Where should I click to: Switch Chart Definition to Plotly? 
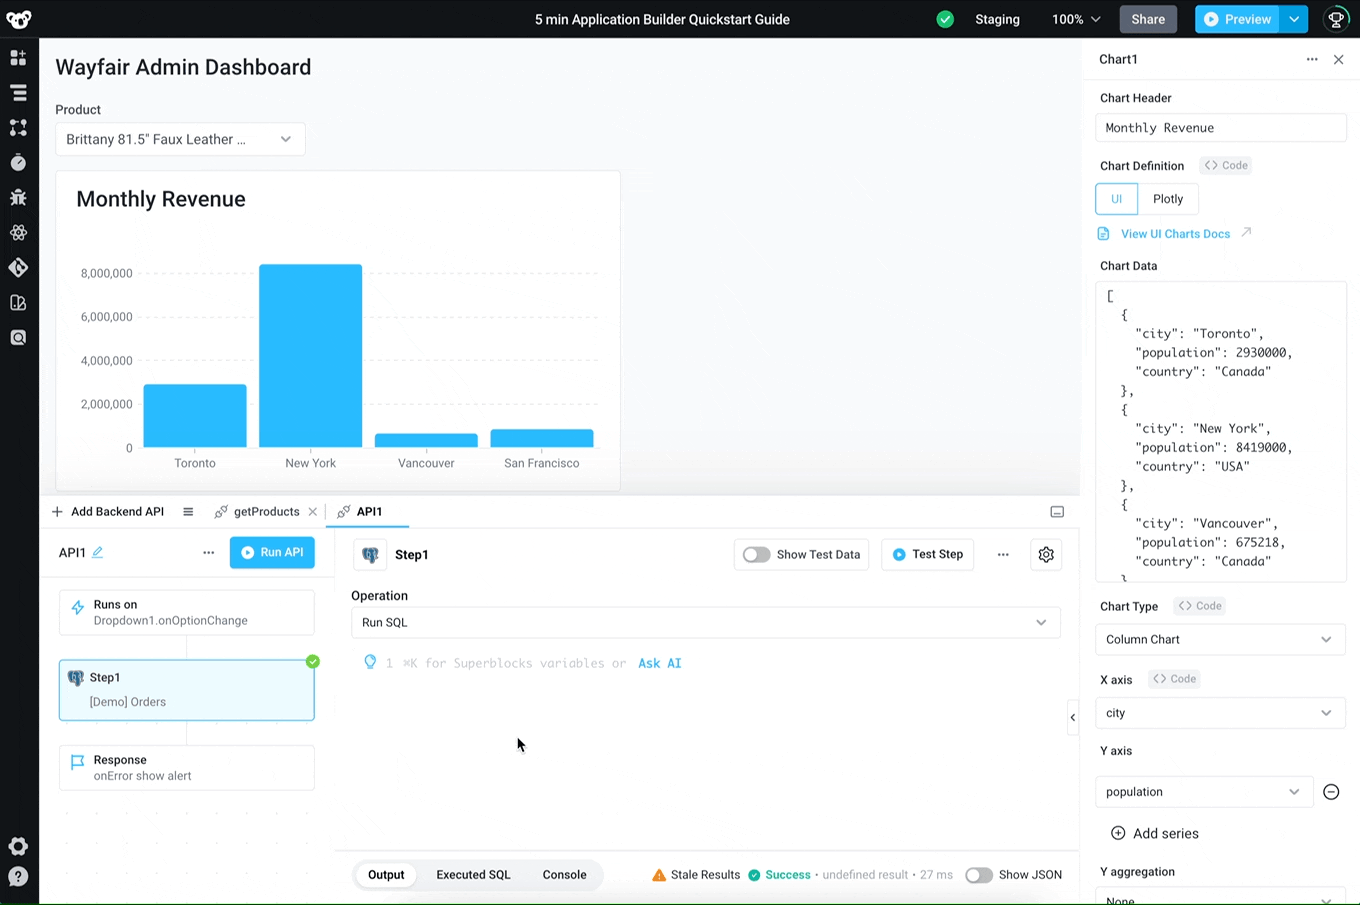point(1167,199)
